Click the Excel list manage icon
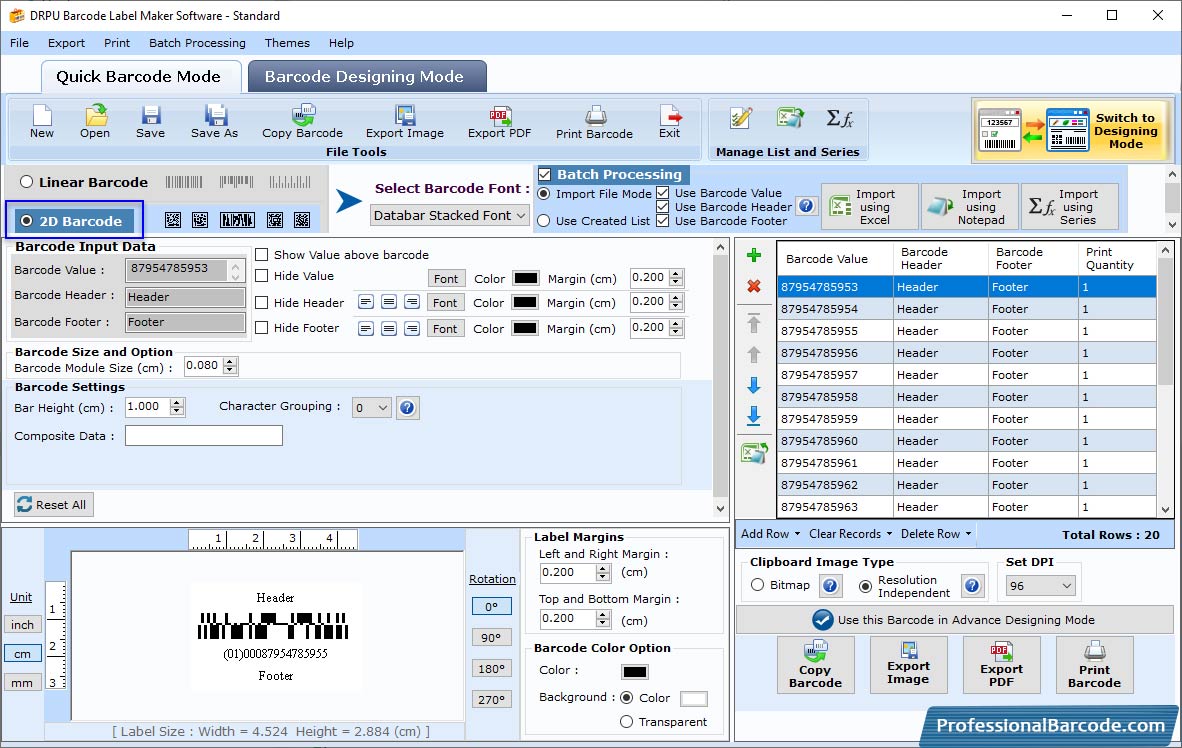 [x=790, y=118]
